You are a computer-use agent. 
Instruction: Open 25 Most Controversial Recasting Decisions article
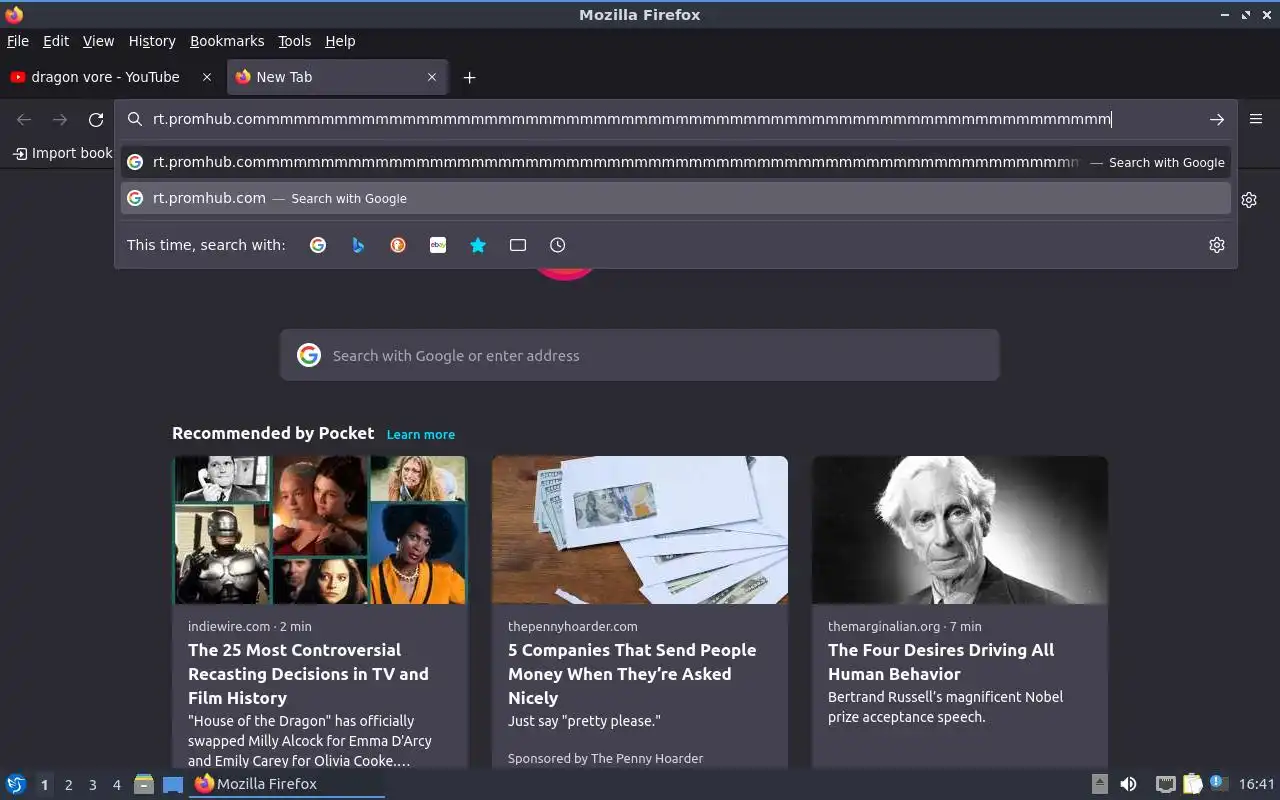pos(308,674)
